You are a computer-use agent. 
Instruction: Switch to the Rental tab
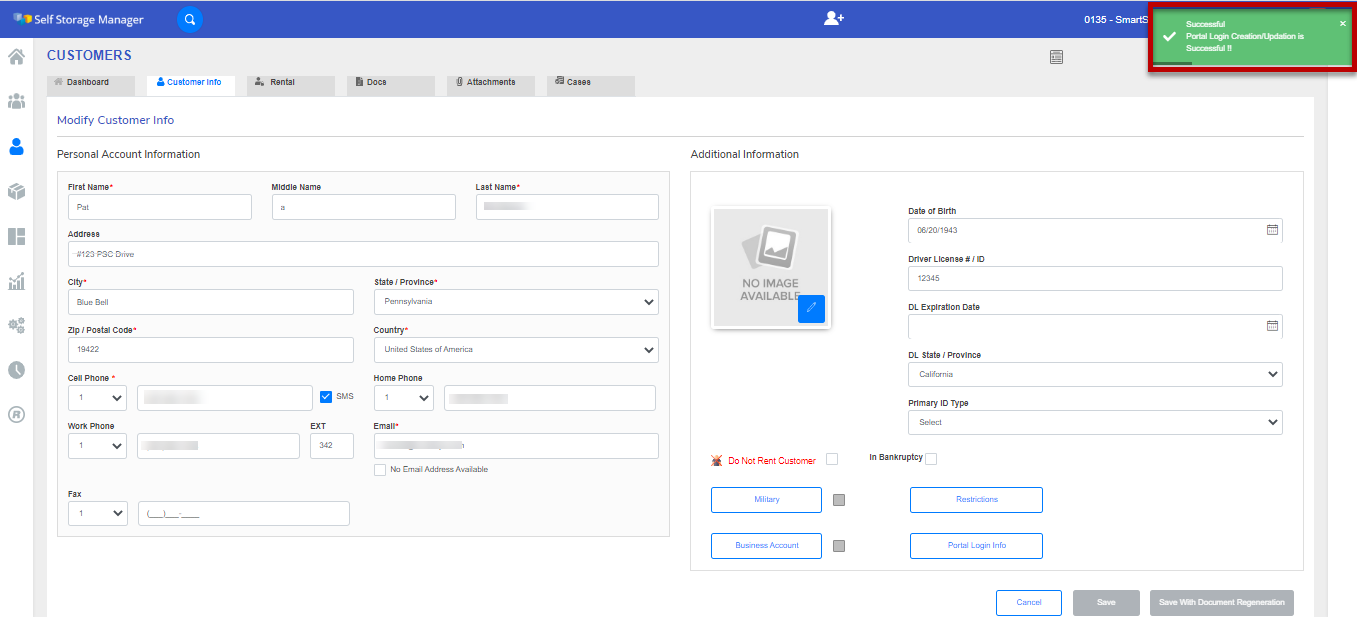[291, 85]
